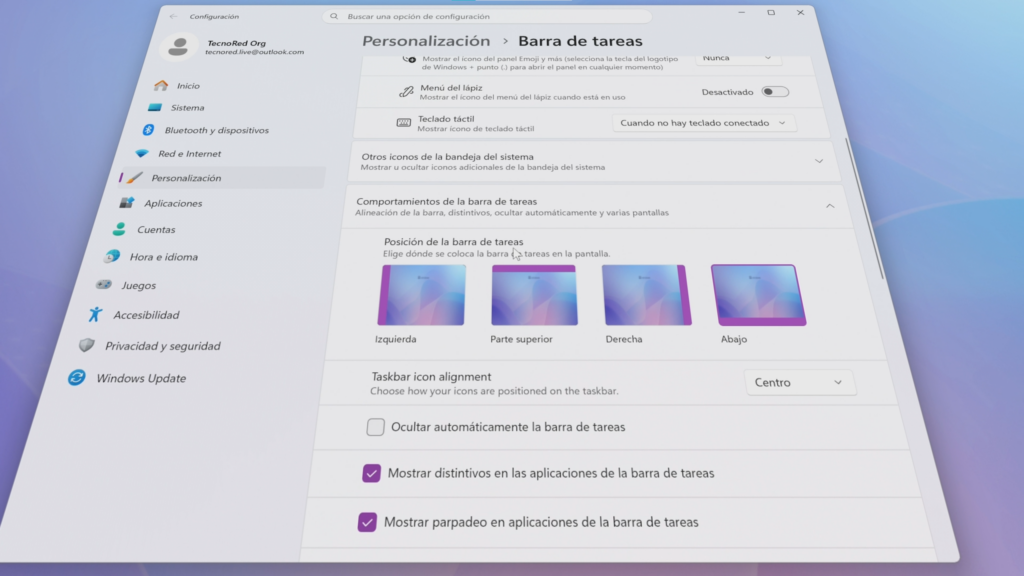The width and height of the screenshot is (1024, 576).
Task: Toggle the Menú del lápiz switch
Action: 775,92
